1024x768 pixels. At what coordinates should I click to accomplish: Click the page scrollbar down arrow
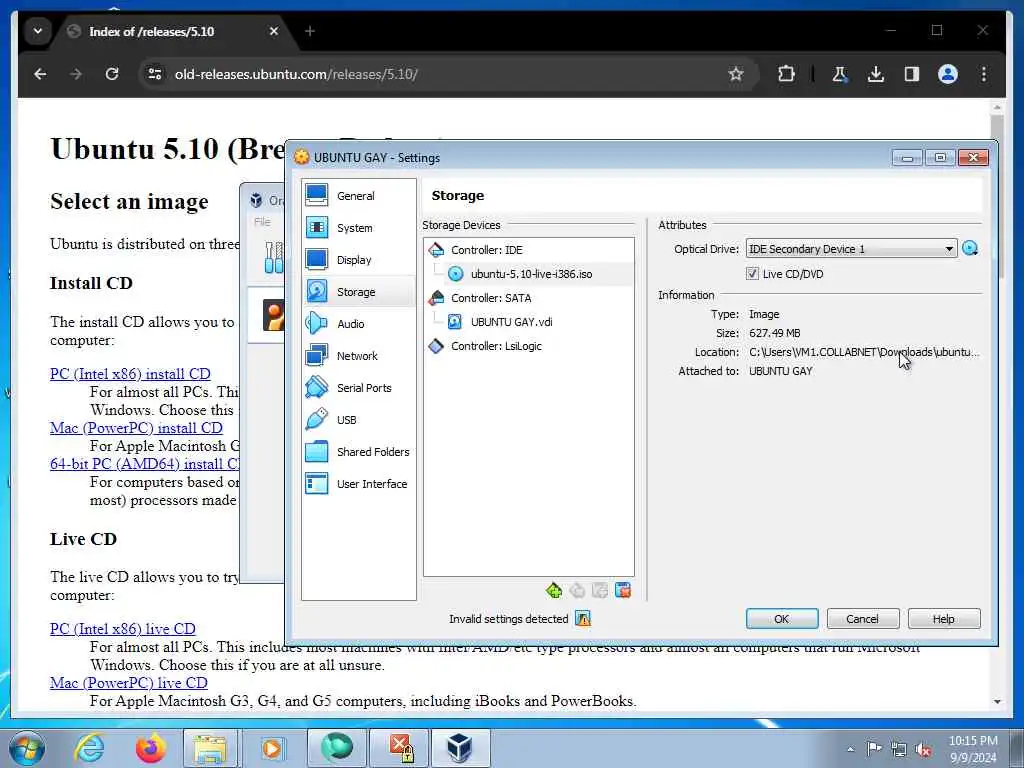tap(997, 701)
